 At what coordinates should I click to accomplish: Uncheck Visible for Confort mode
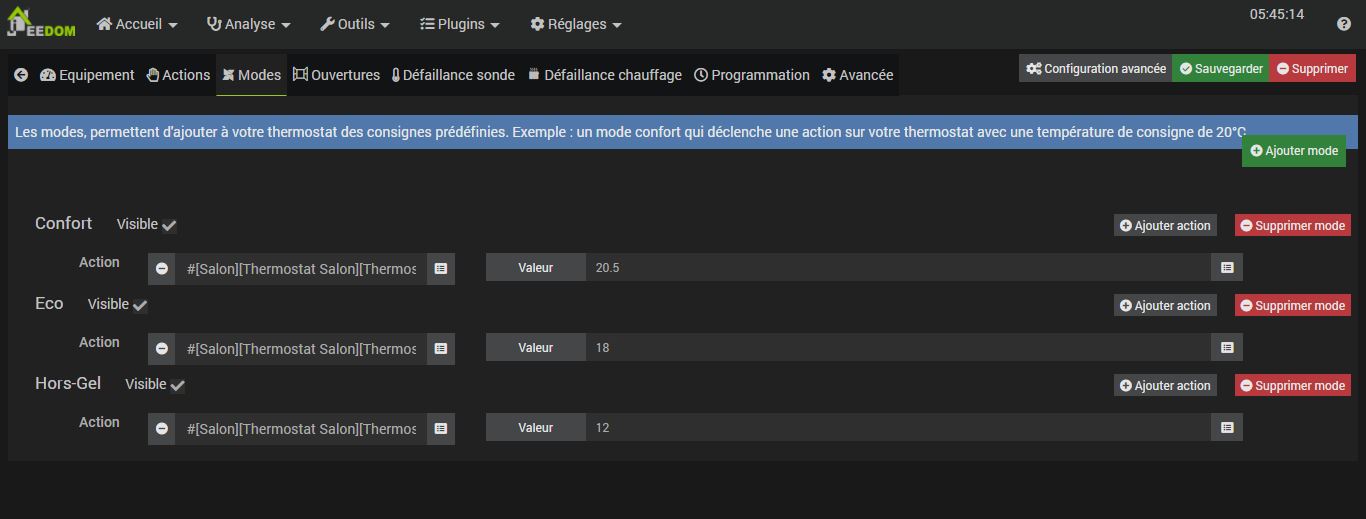coord(169,225)
